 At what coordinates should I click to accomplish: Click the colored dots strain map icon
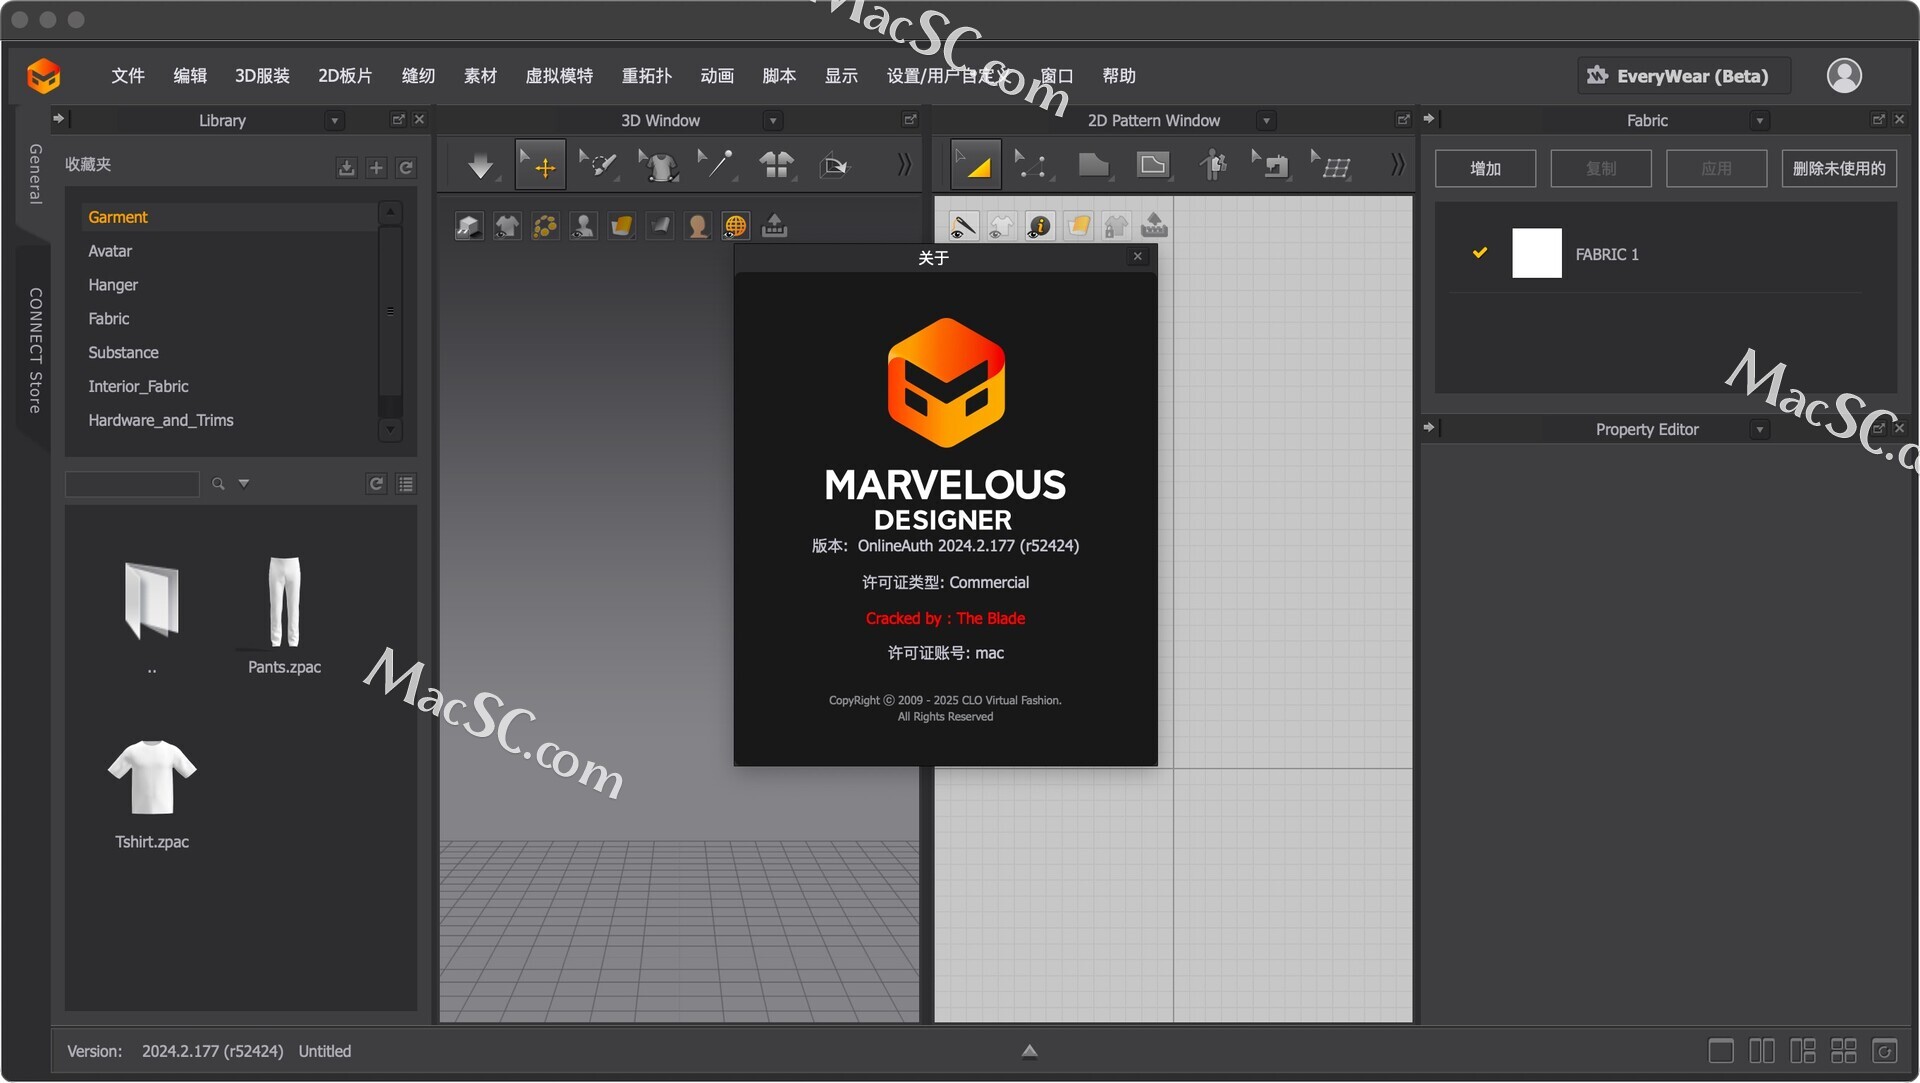click(545, 227)
